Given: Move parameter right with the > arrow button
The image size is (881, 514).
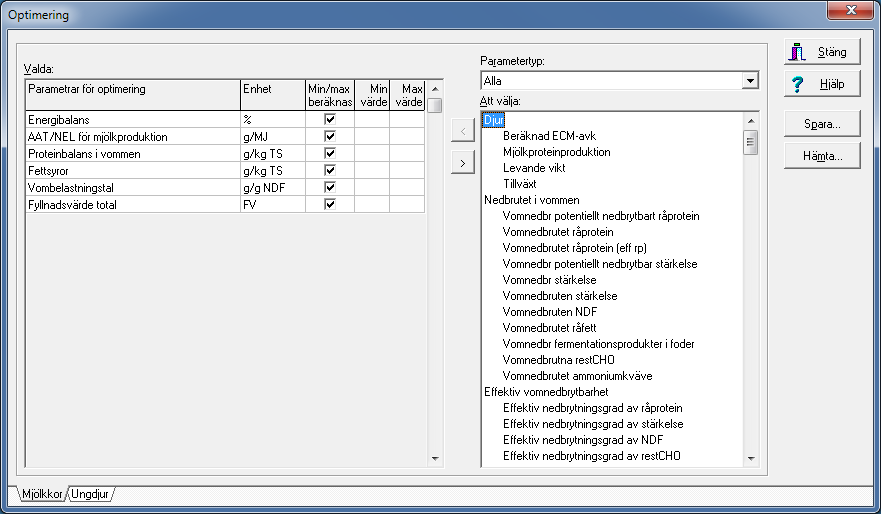Looking at the screenshot, I should [462, 163].
